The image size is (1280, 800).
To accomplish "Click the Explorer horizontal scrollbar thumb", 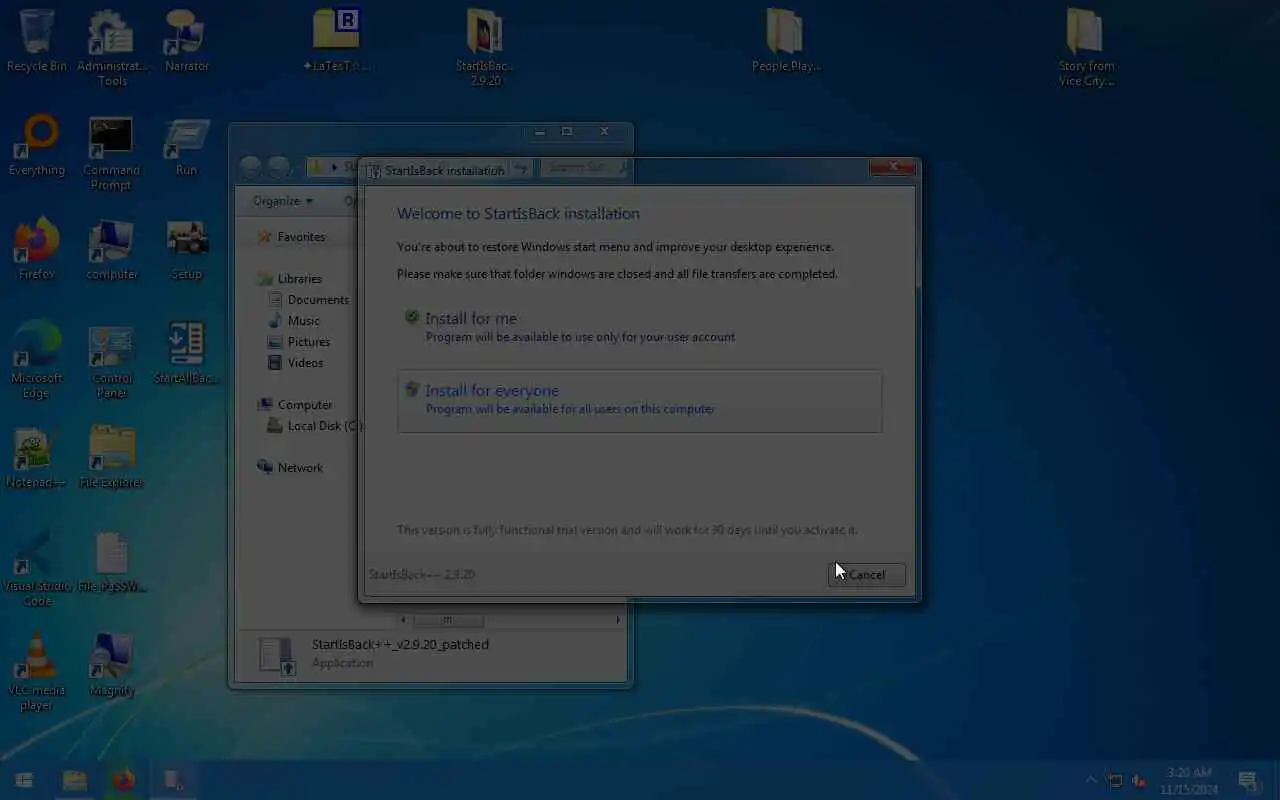I will (448, 620).
